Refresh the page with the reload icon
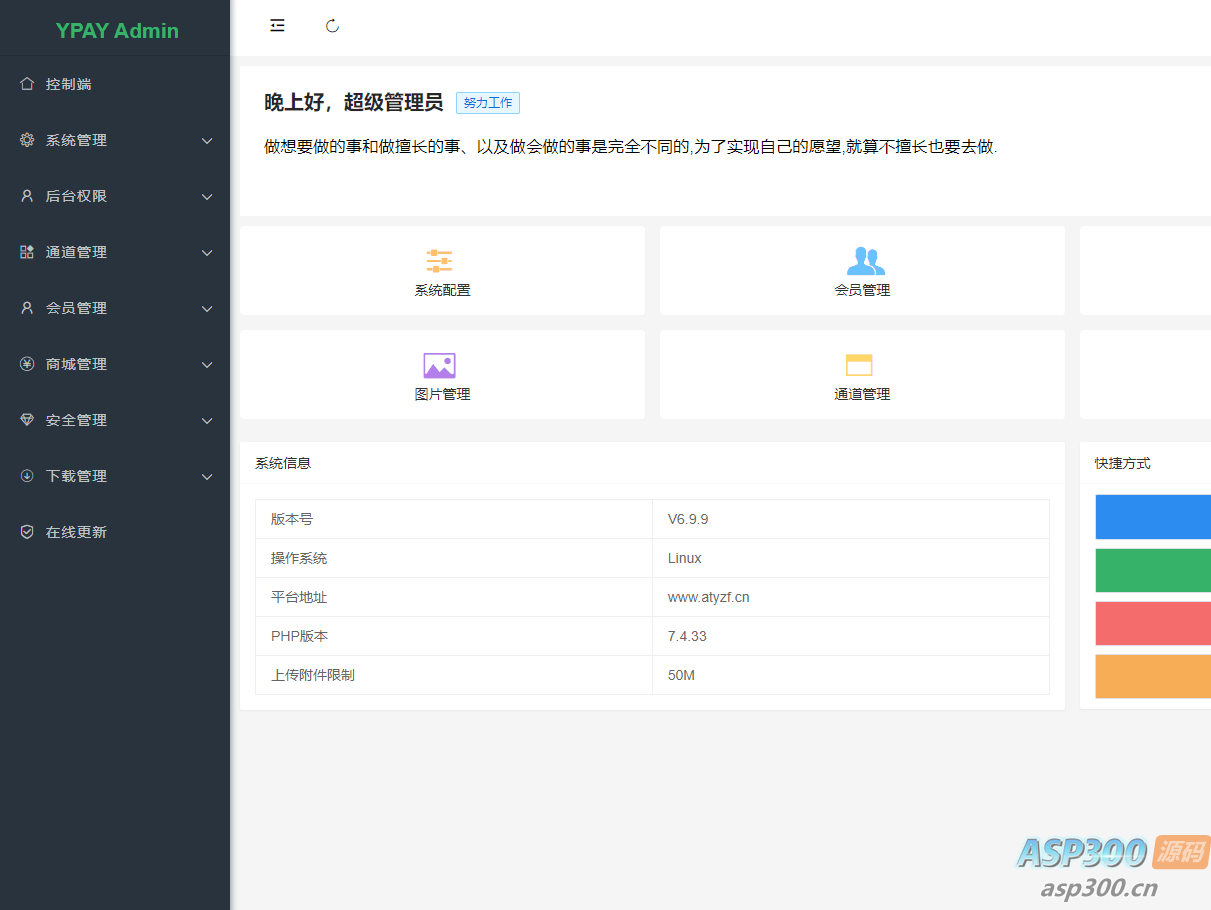1211x910 pixels. (x=332, y=25)
